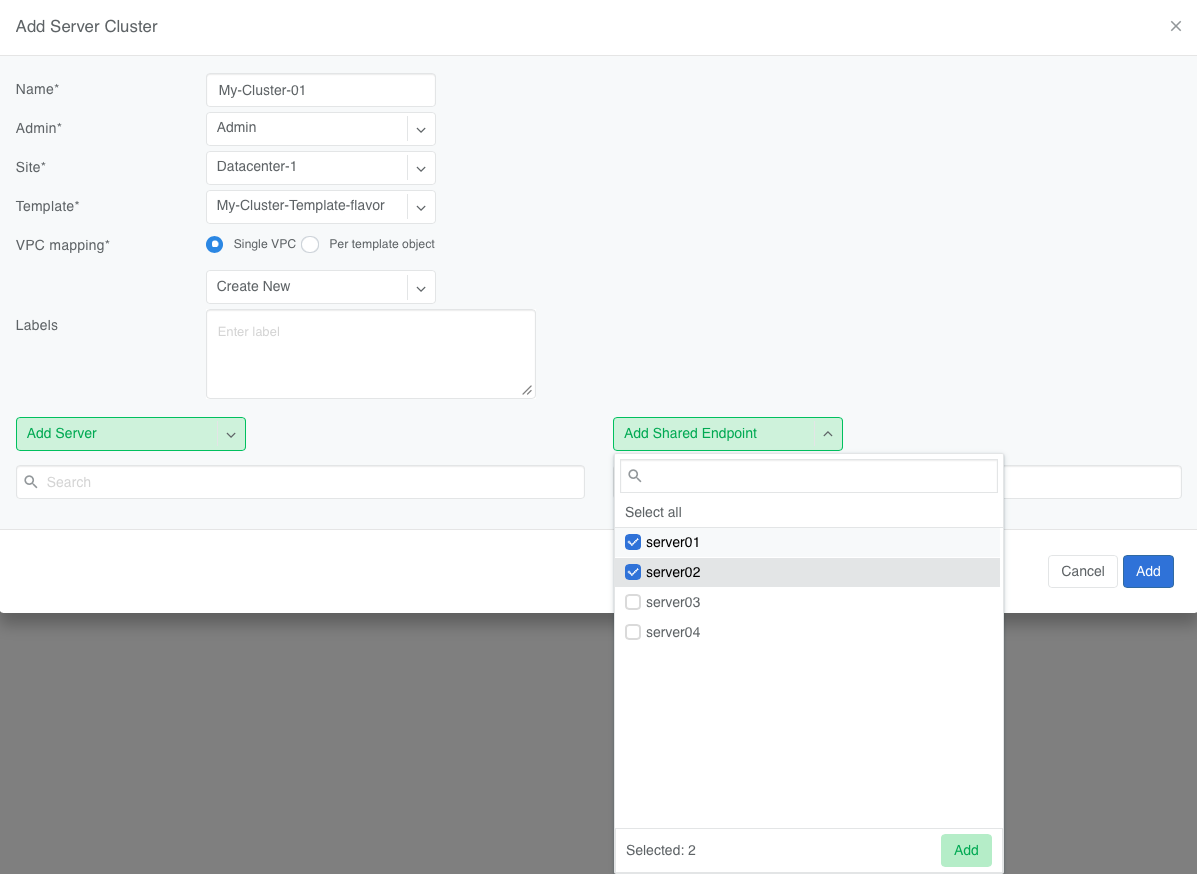Uncheck server01 checkbox
This screenshot has width=1197, height=874.
633,542
